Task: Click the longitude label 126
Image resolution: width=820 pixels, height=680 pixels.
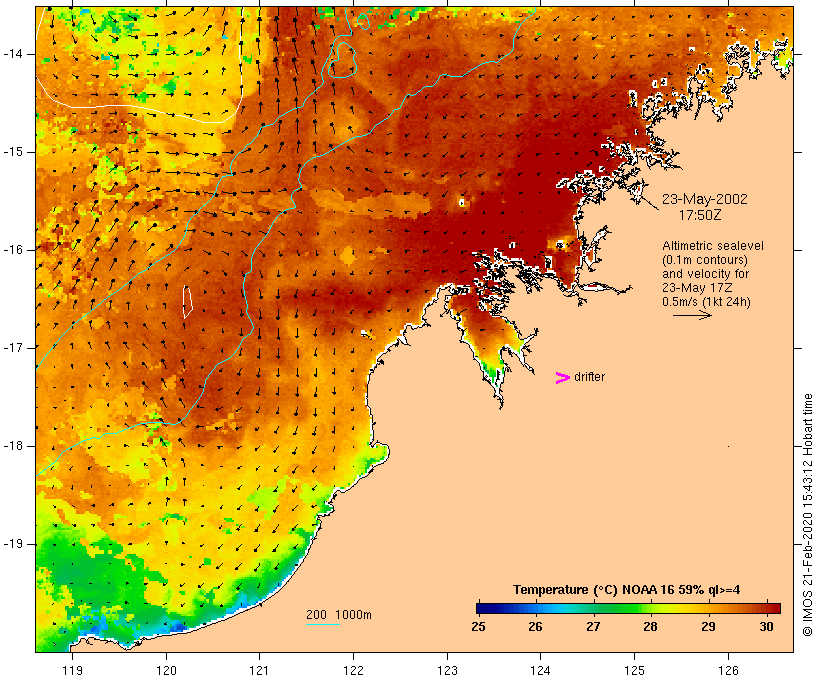Action: point(728,671)
